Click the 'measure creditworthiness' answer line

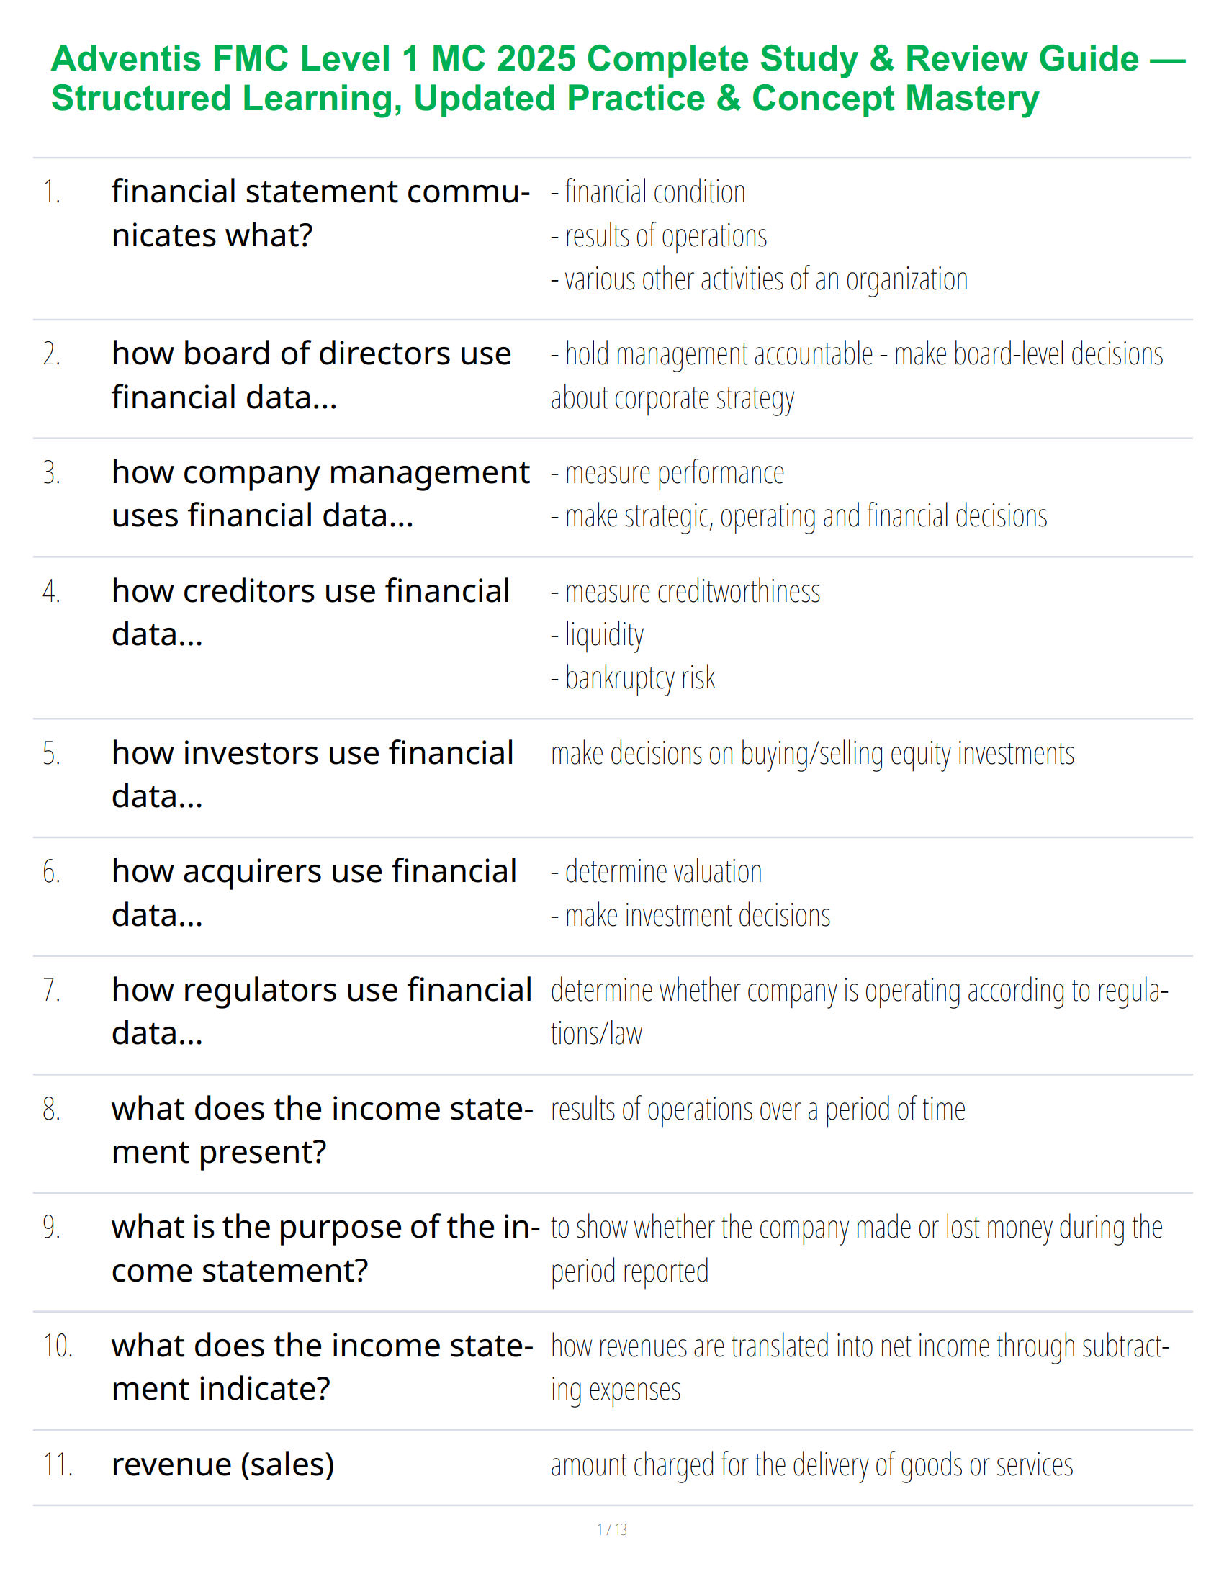pyautogui.click(x=686, y=592)
